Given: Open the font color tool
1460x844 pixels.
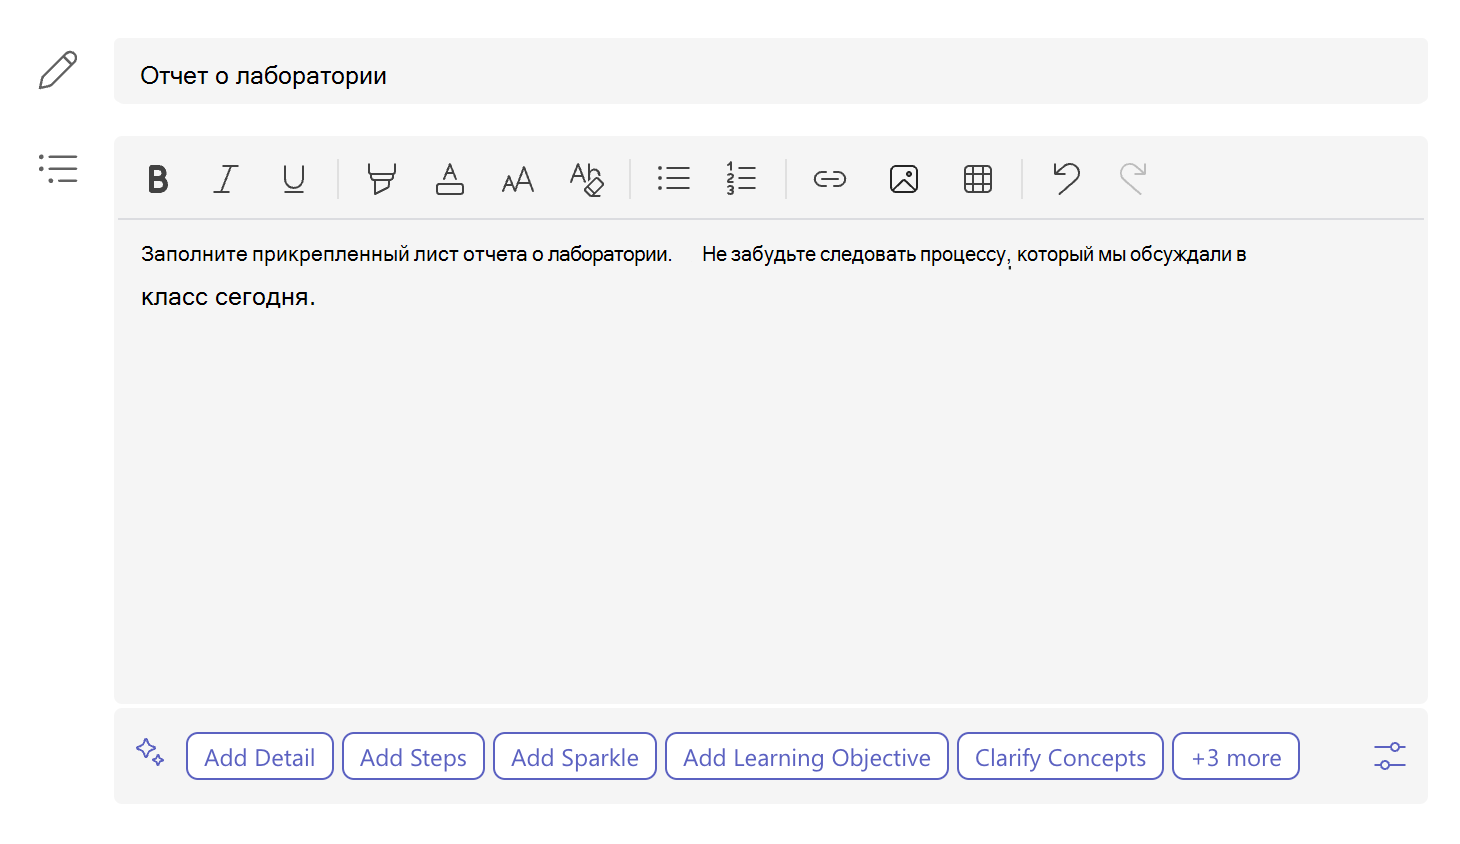Looking at the screenshot, I should pos(450,179).
